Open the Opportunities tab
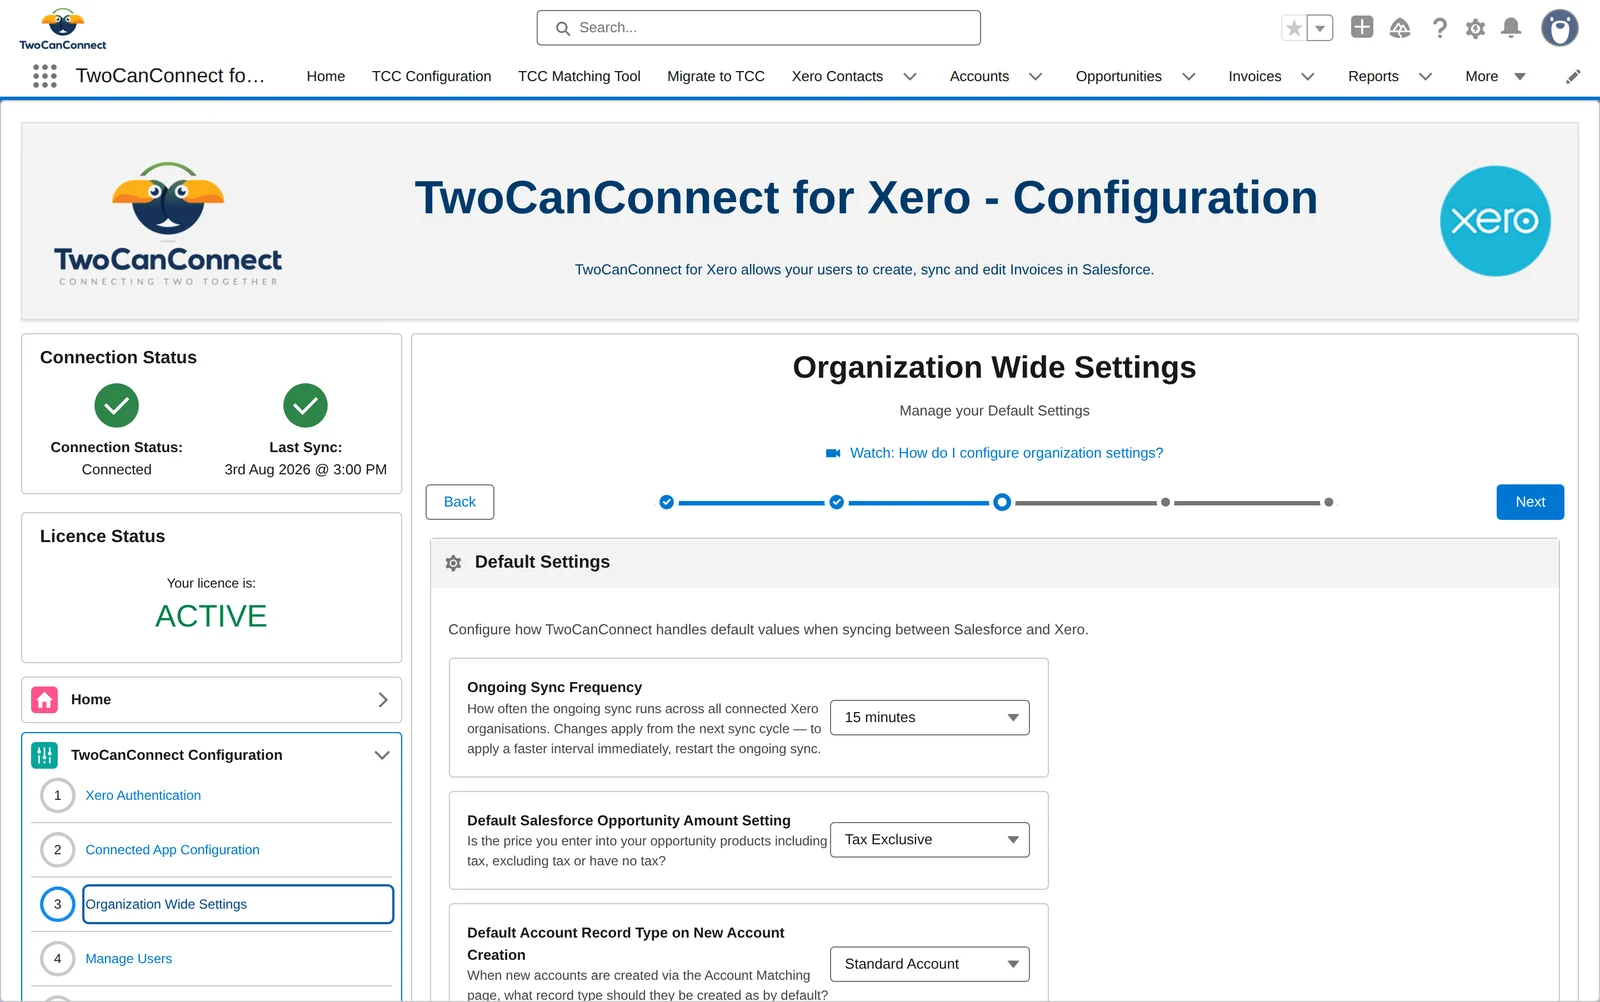Screen dimensions: 1600x1002 pyautogui.click(x=1118, y=76)
